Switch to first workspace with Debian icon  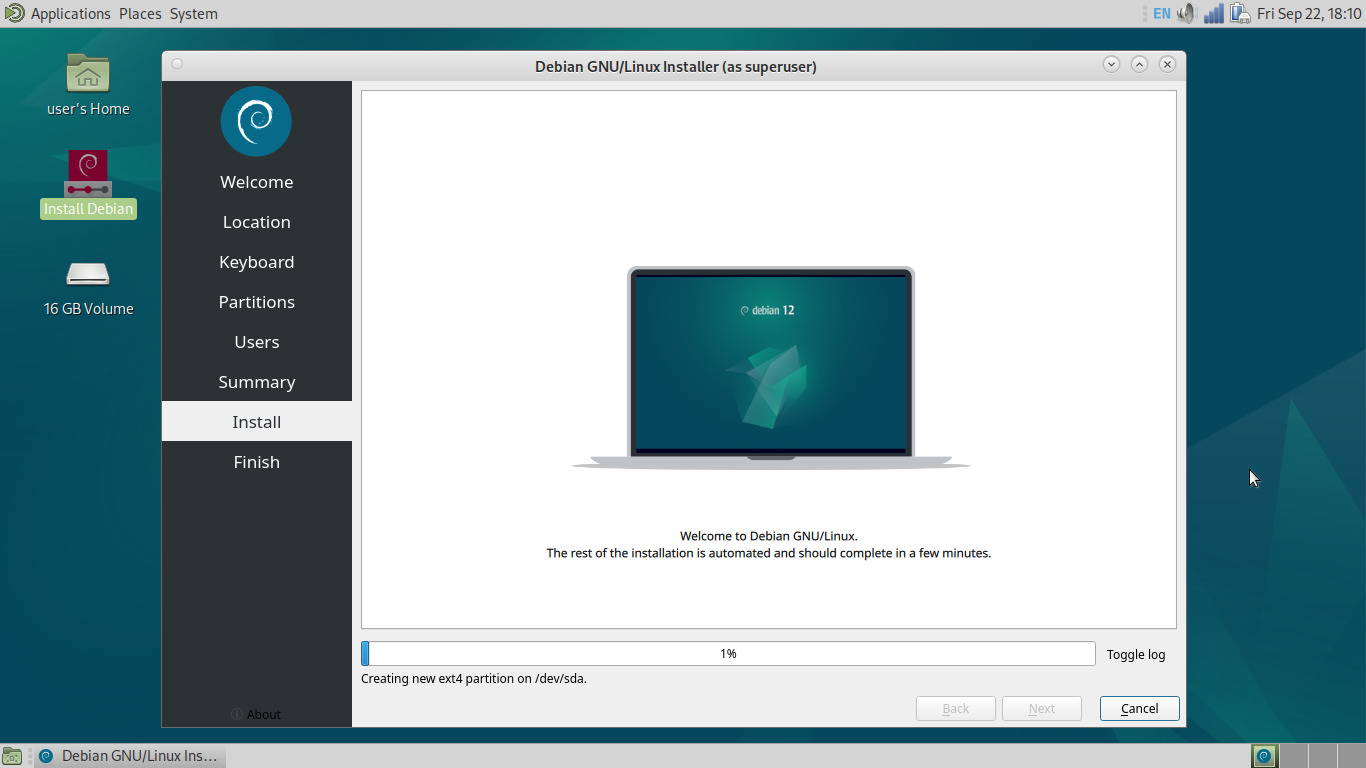tap(1264, 756)
